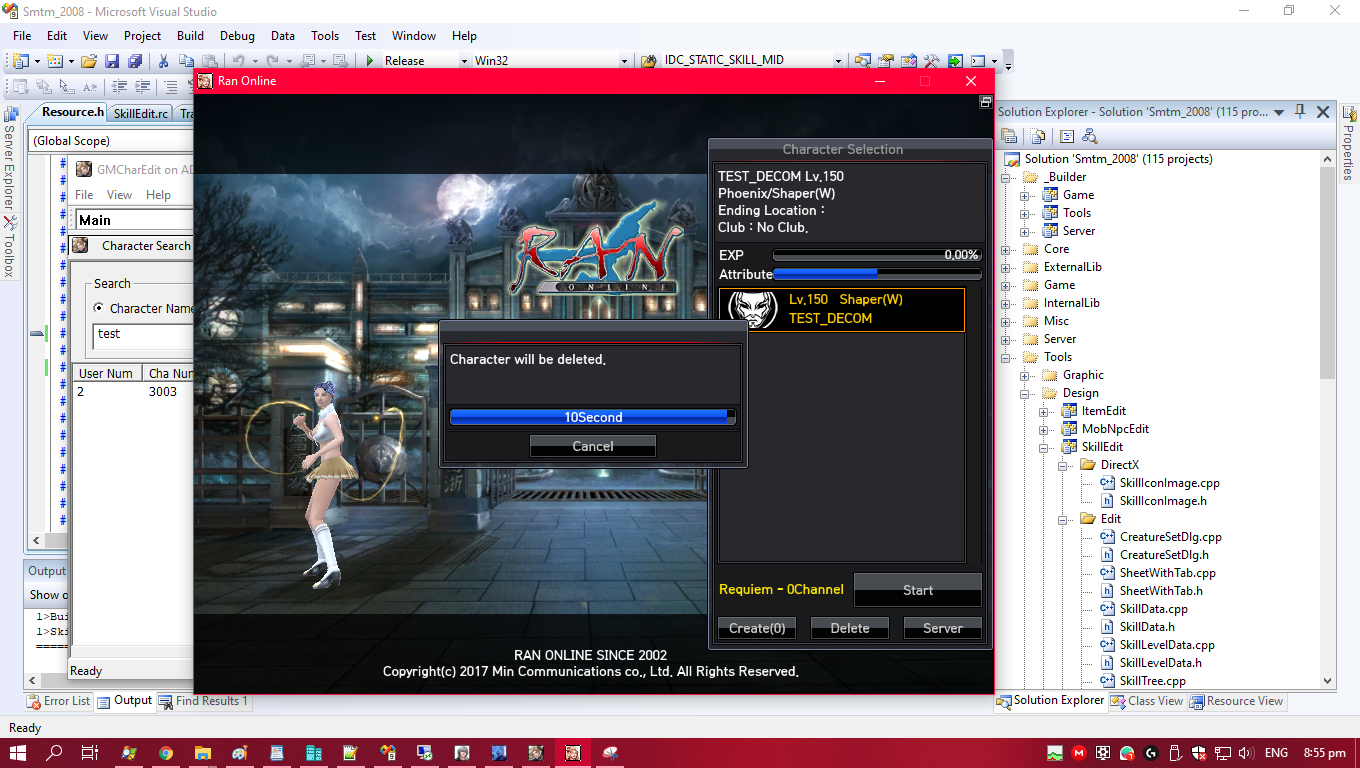Open the Release configuration dropdown
Screen dimensions: 1360x768
(x=464, y=61)
